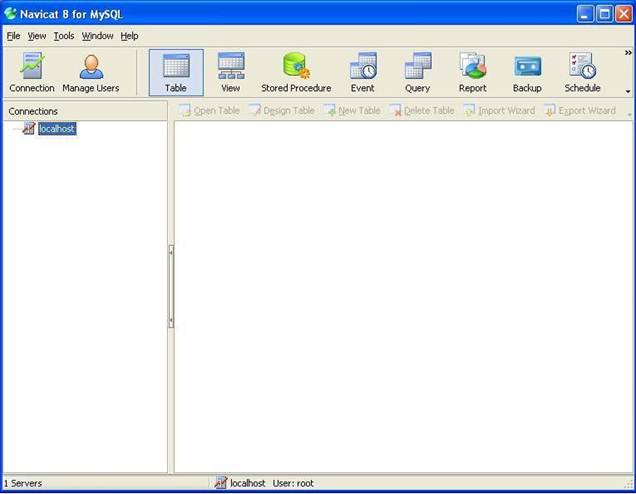Open the Window menu
636x494 pixels.
point(97,36)
